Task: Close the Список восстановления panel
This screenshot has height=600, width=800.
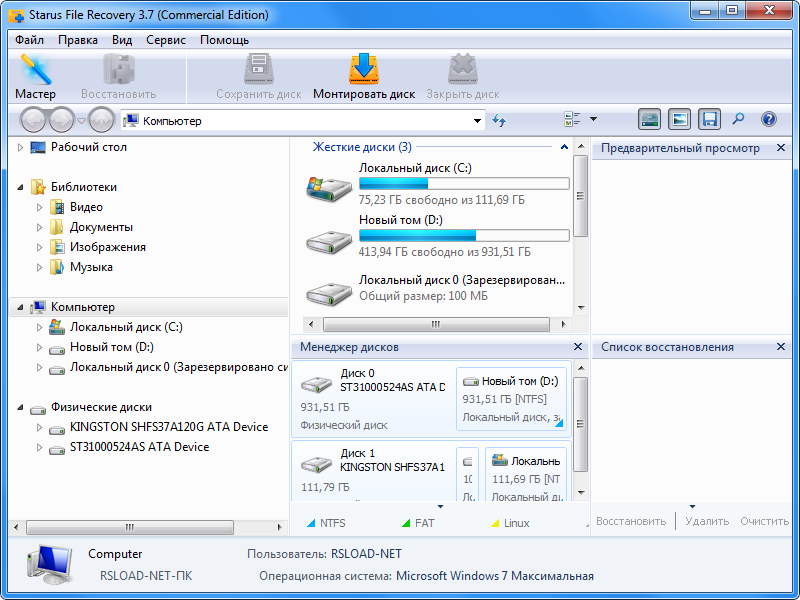Action: tap(781, 346)
